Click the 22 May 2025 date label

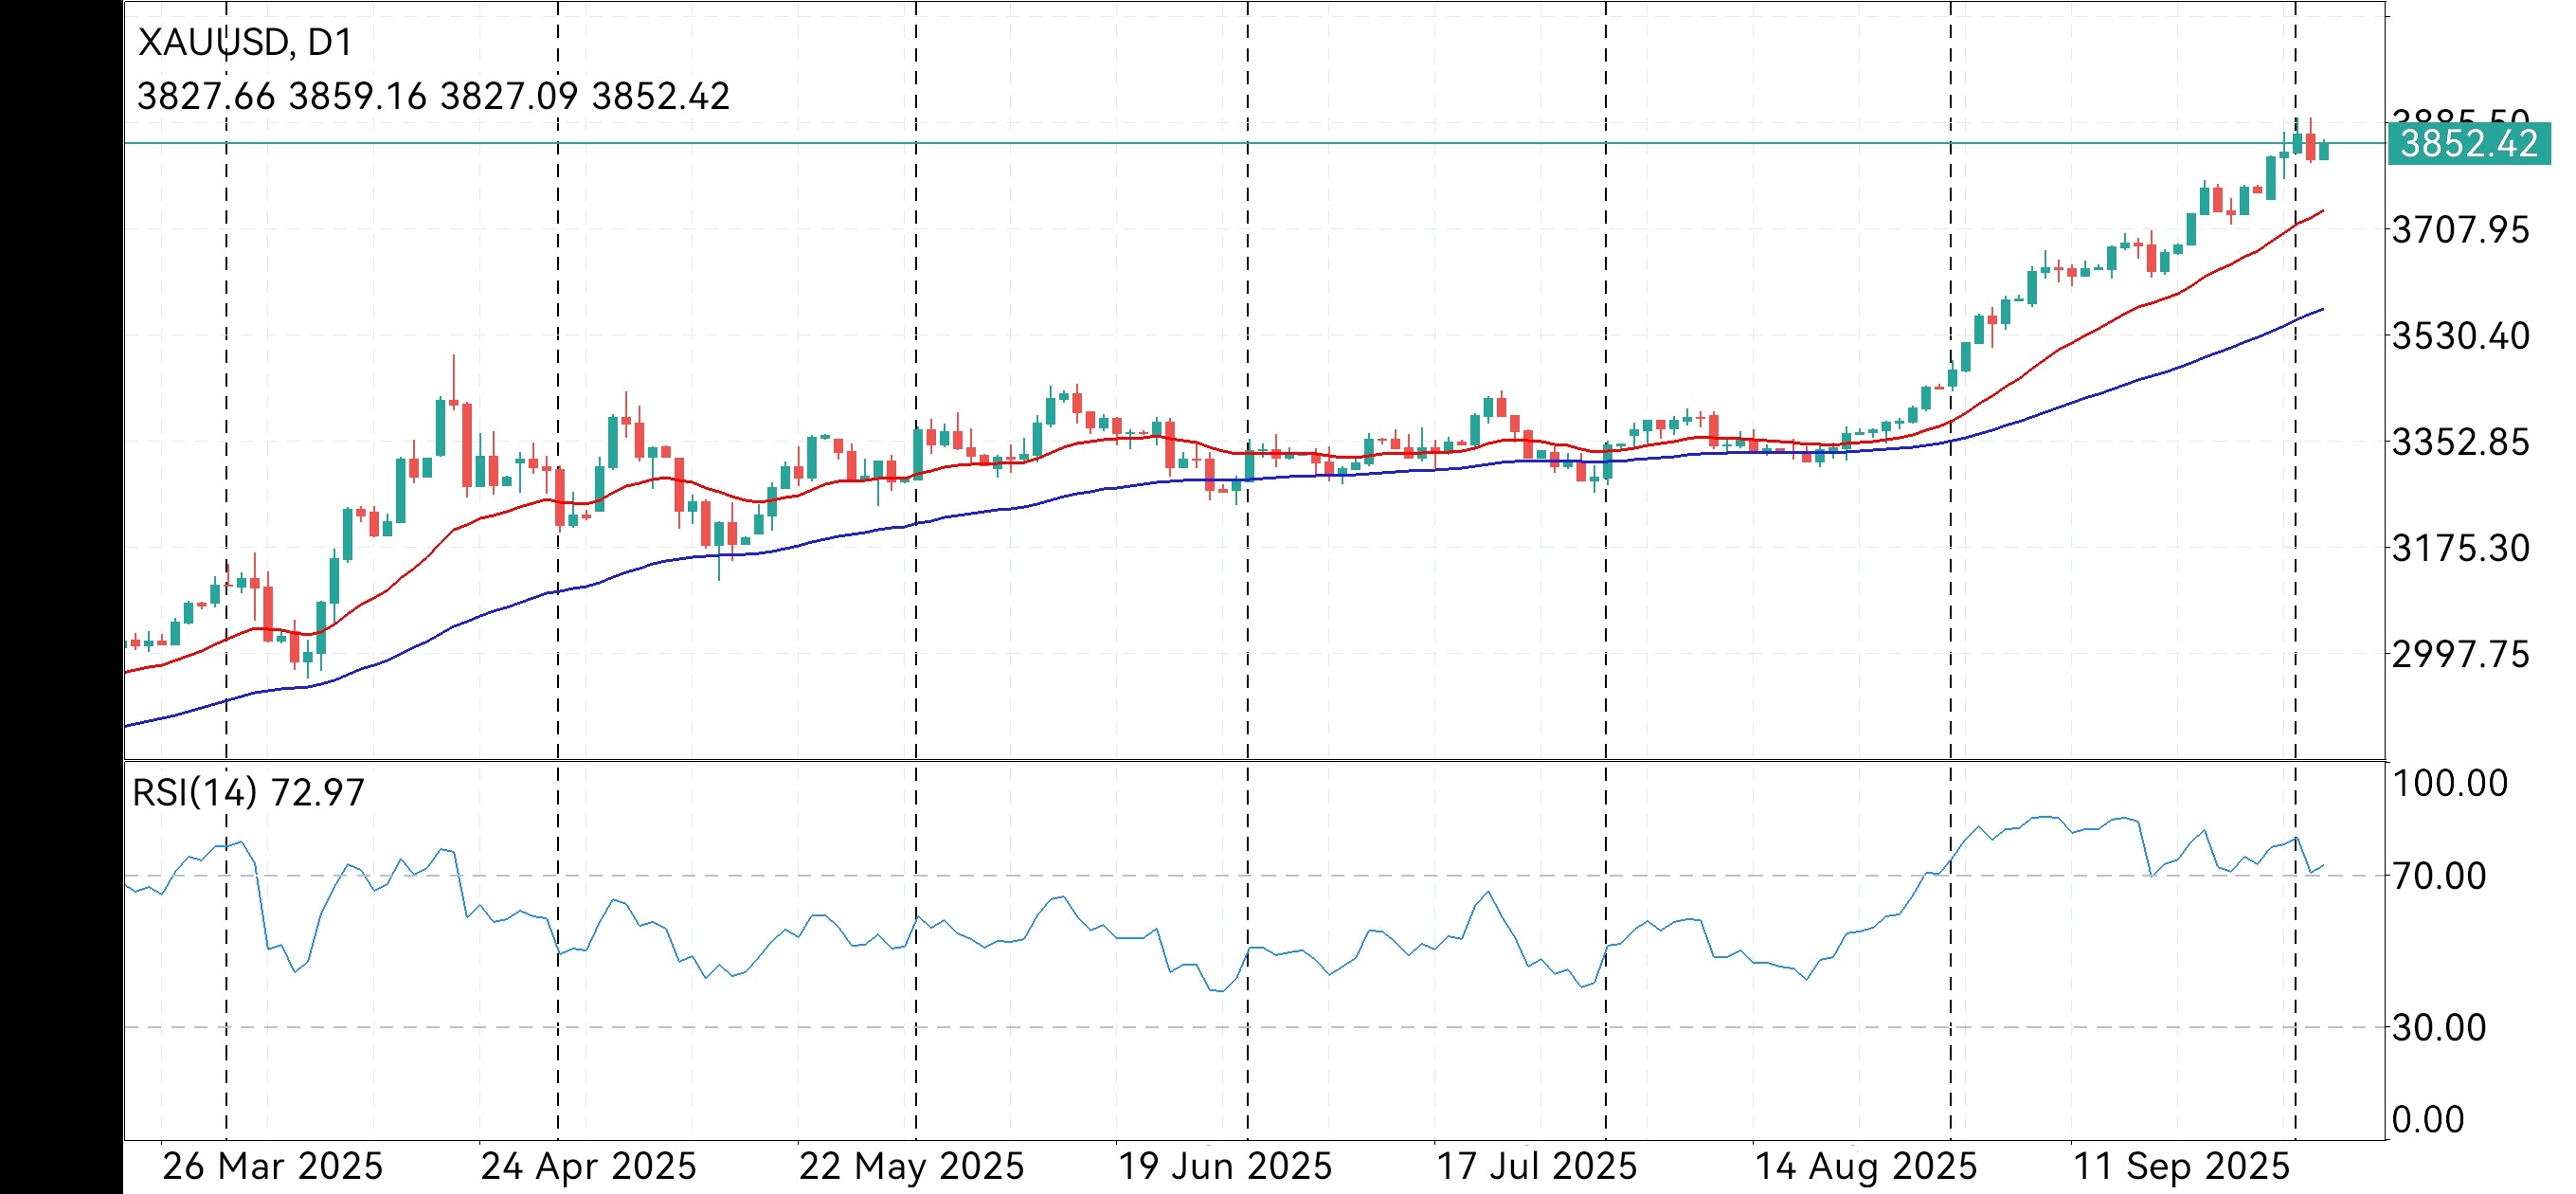point(911,1166)
